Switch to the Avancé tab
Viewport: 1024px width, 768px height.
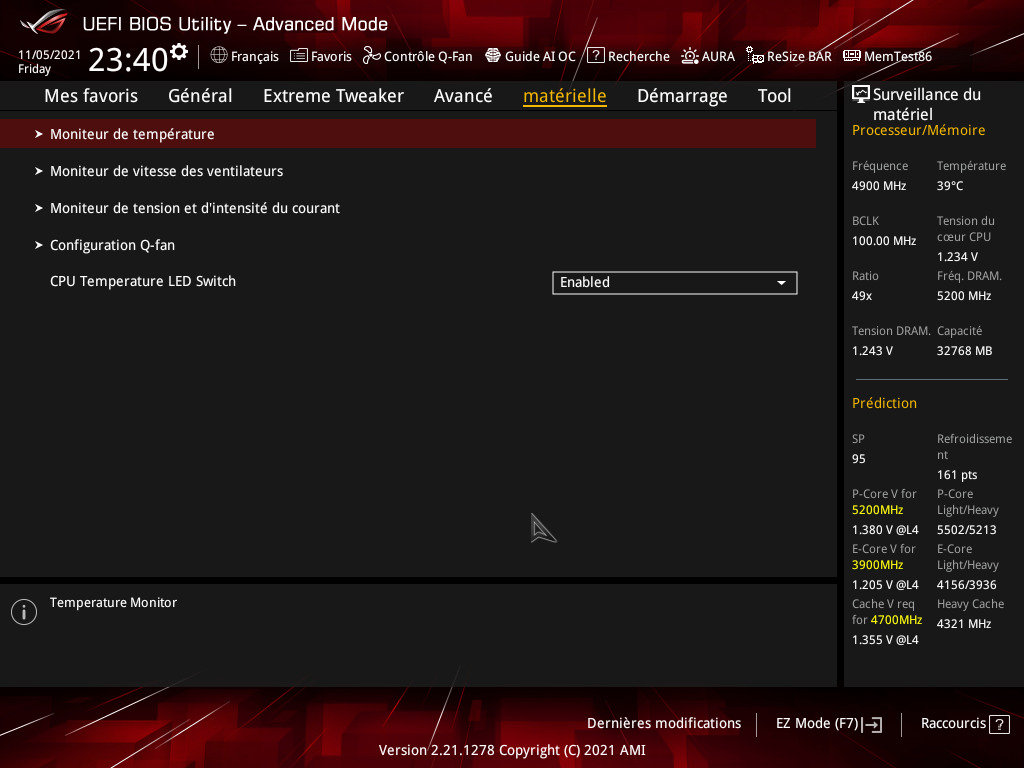(463, 96)
